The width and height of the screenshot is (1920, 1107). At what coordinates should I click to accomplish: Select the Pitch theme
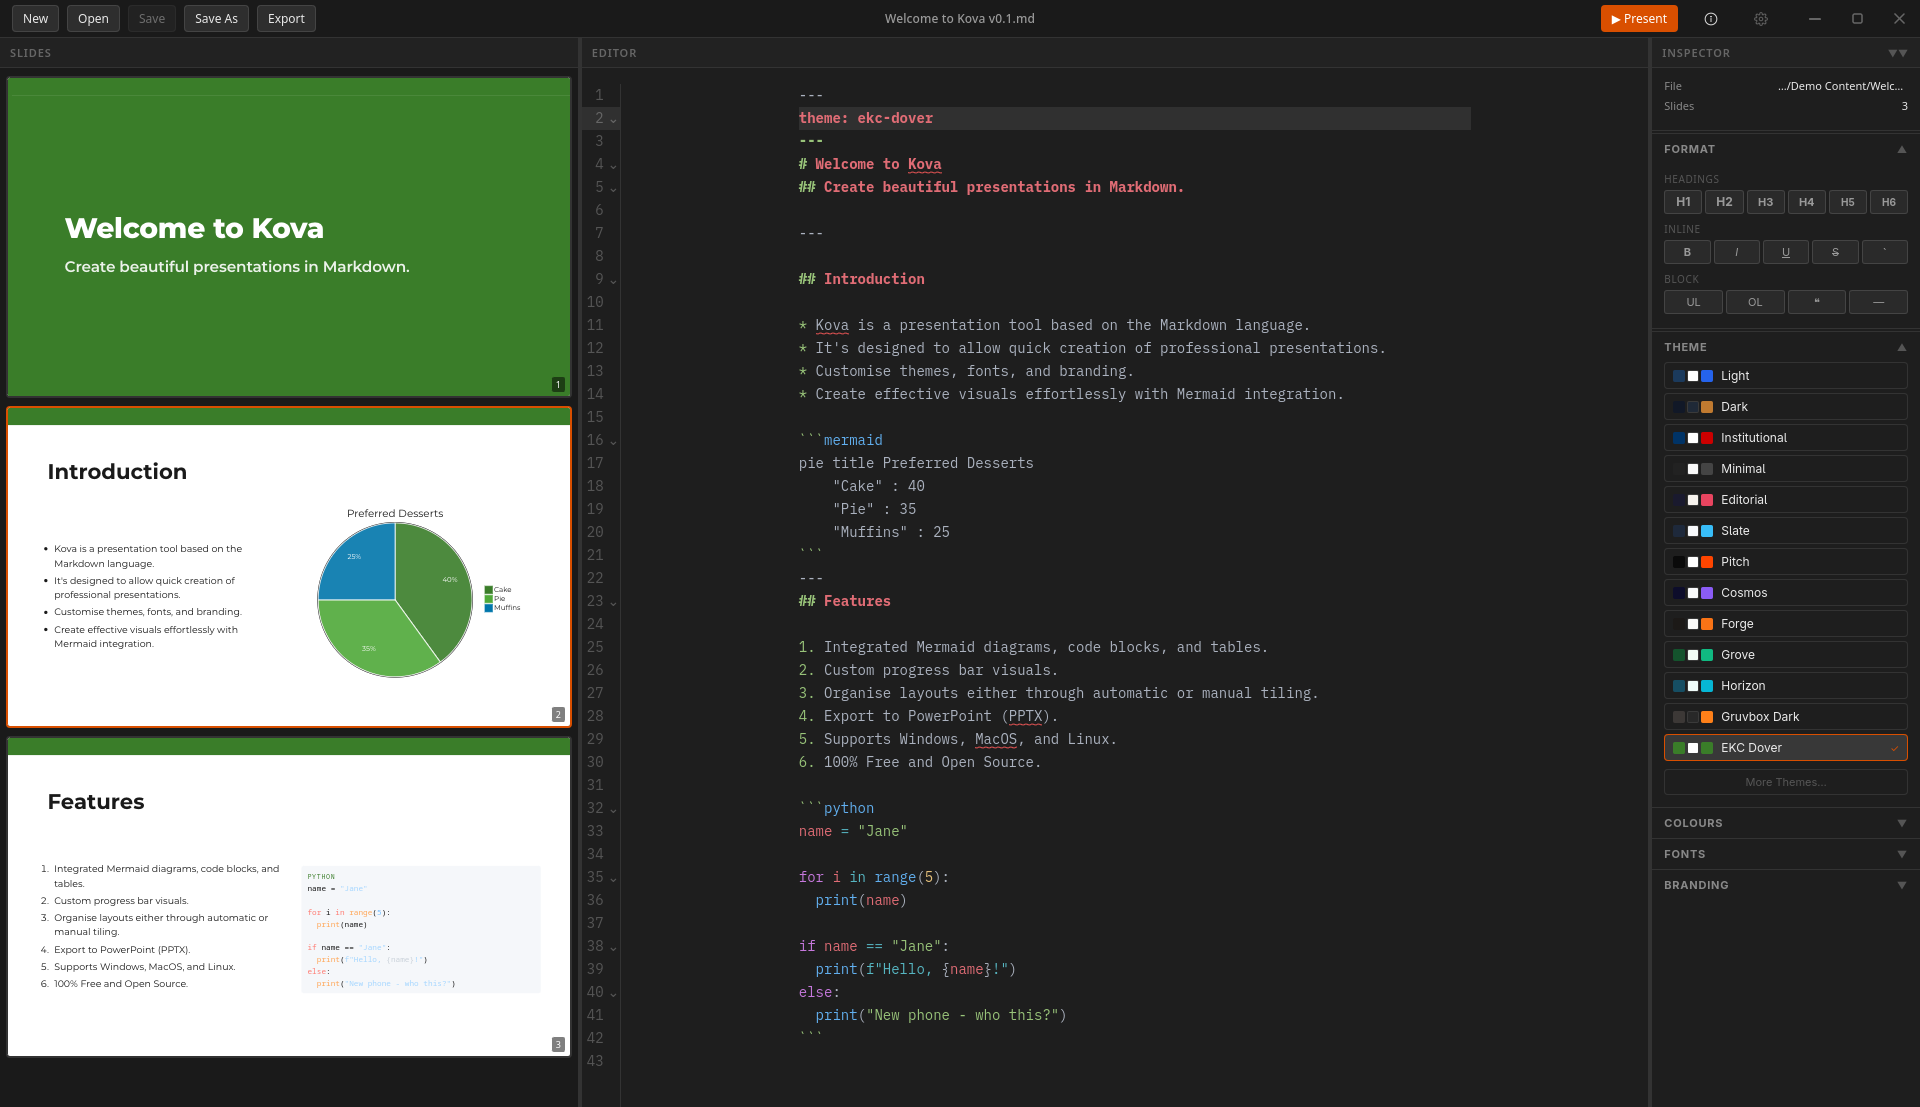click(1785, 562)
